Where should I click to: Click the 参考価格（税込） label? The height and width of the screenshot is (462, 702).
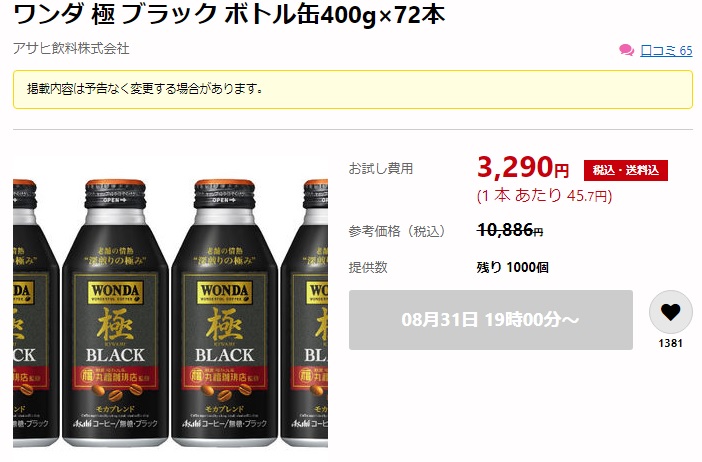[x=397, y=231]
